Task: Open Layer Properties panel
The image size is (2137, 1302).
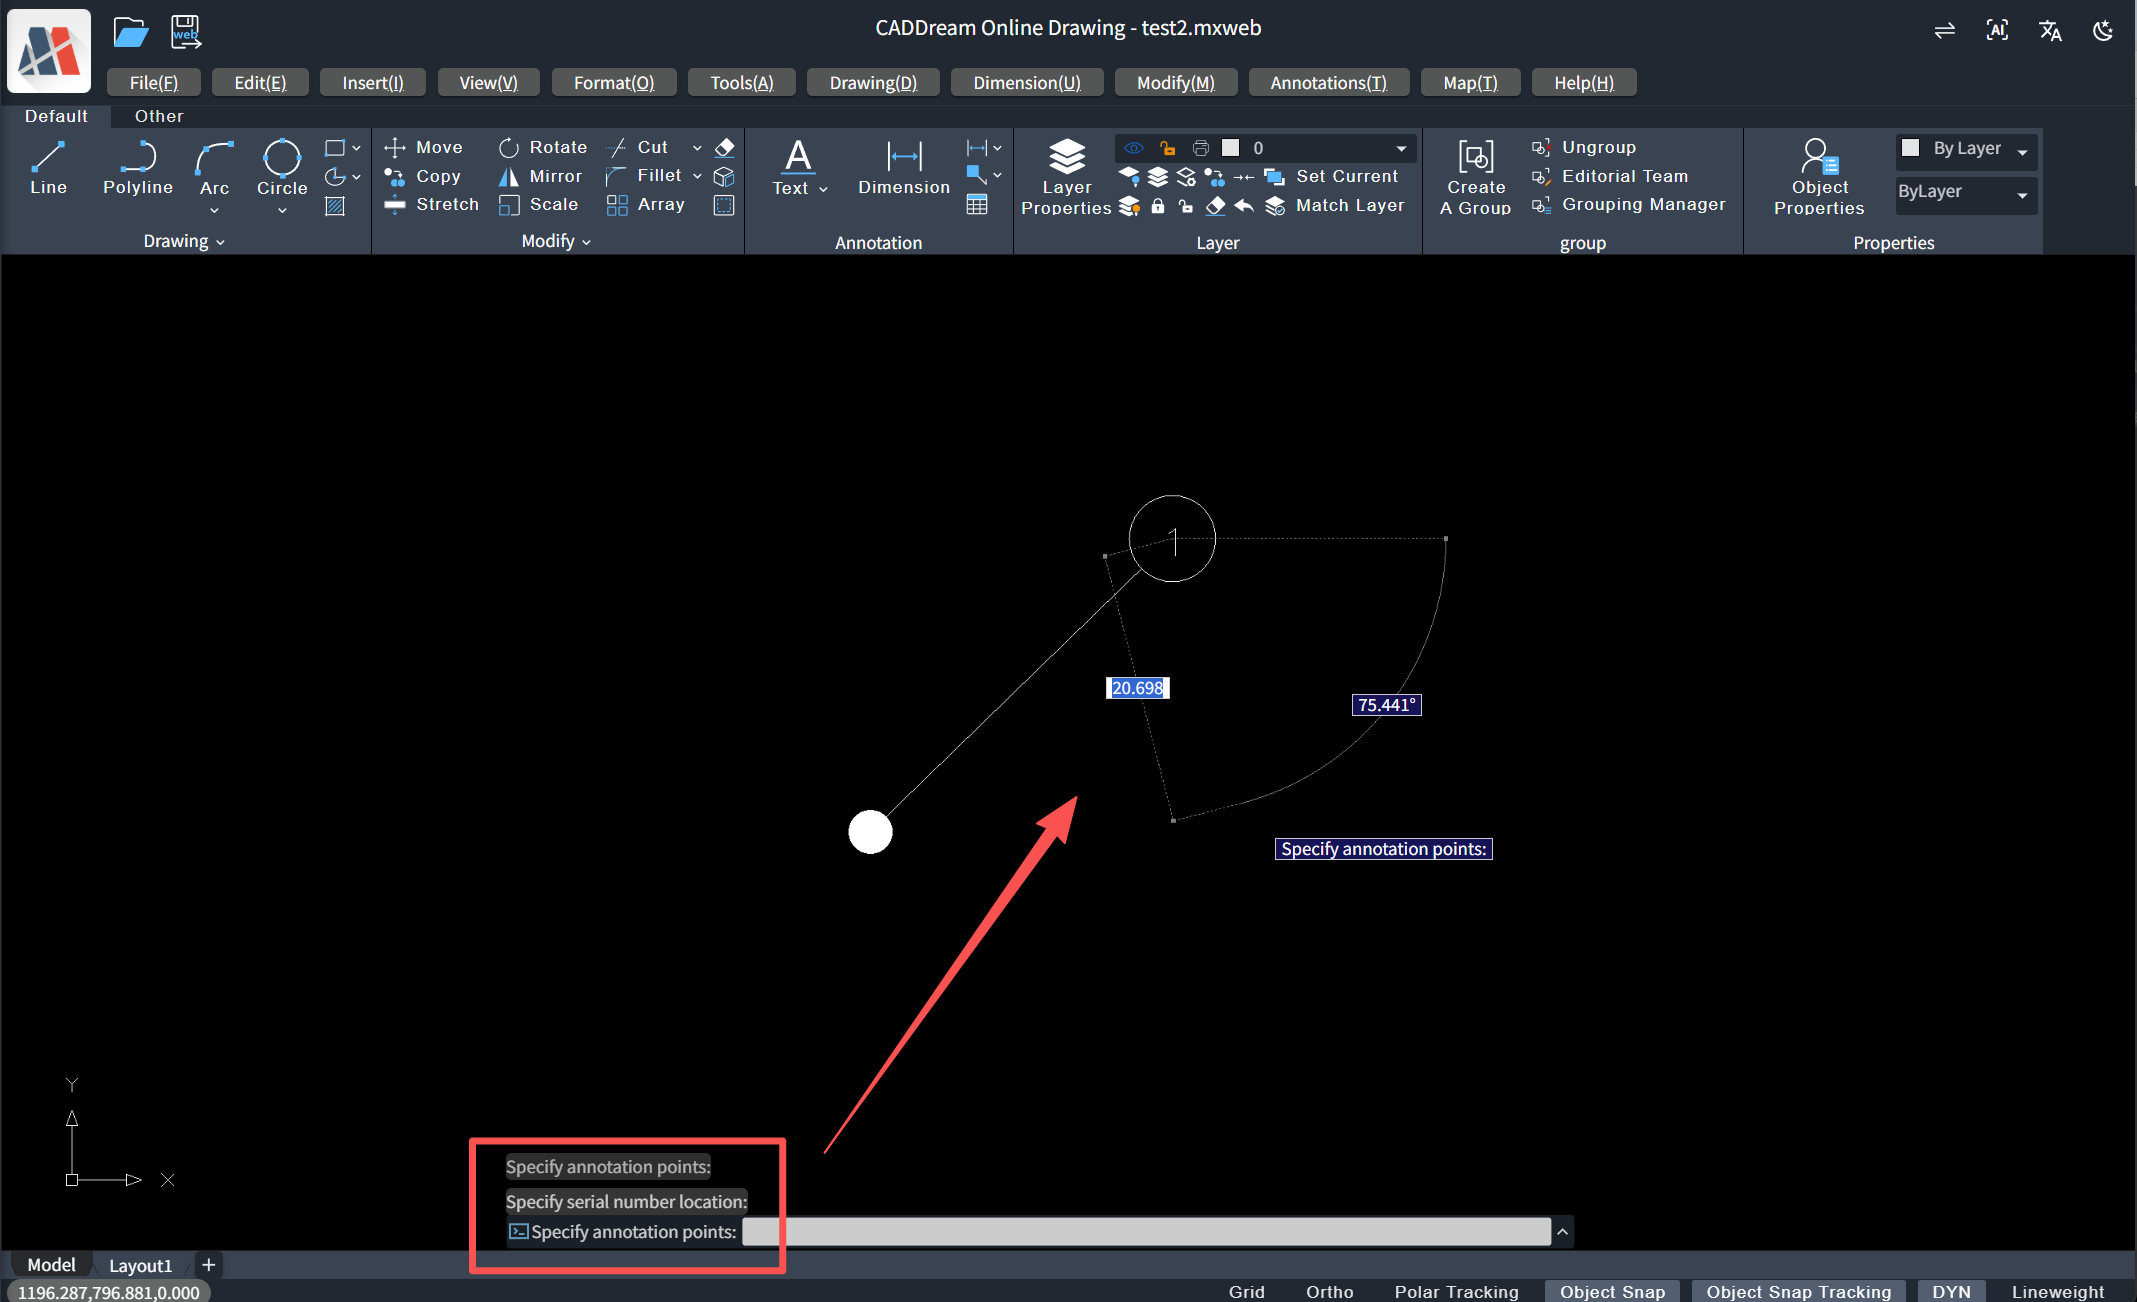Action: [x=1066, y=177]
